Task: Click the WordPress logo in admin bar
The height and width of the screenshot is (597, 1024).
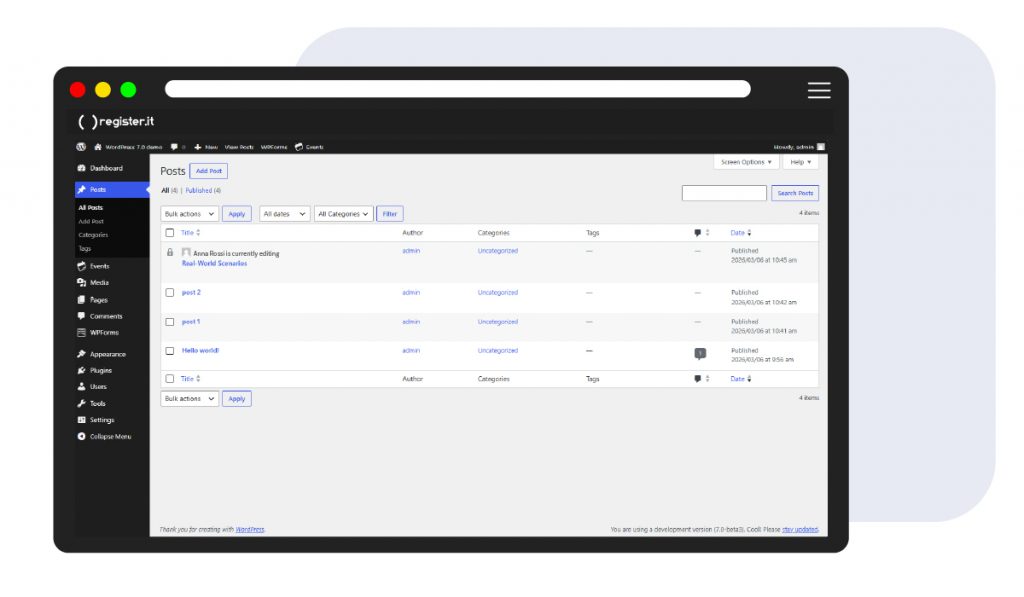Action: click(81, 147)
